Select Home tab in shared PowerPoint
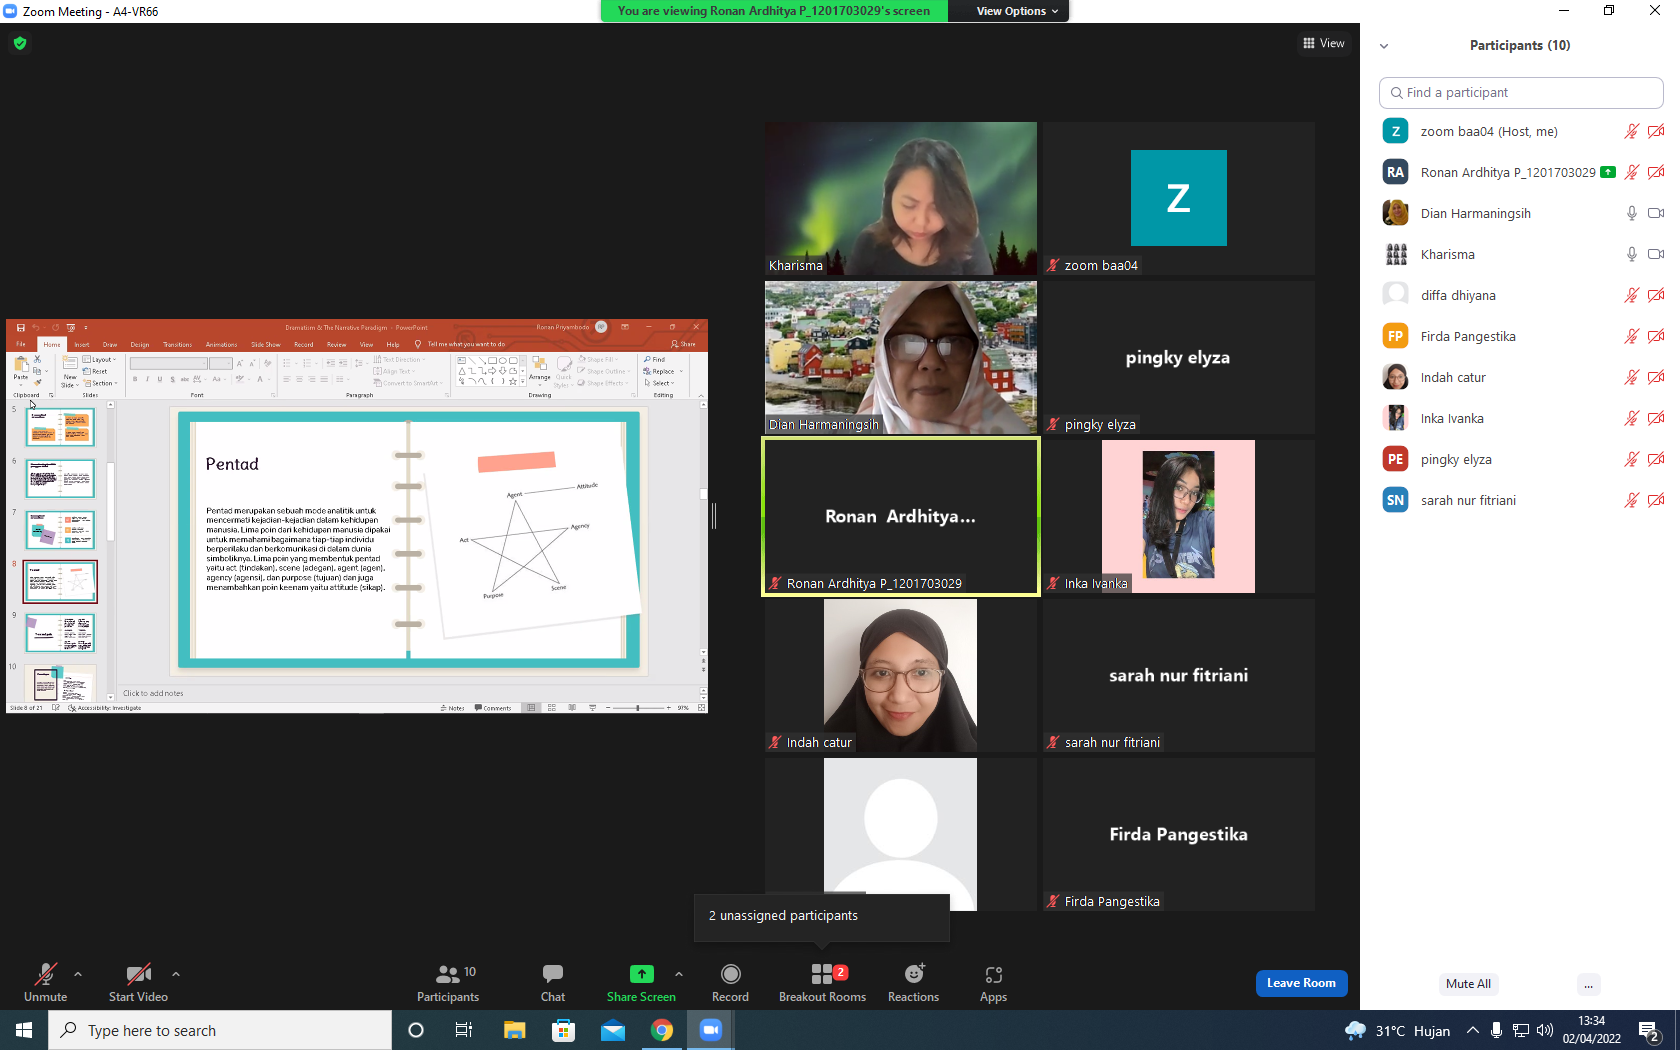Screen dimensions: 1680x1050 point(52,344)
